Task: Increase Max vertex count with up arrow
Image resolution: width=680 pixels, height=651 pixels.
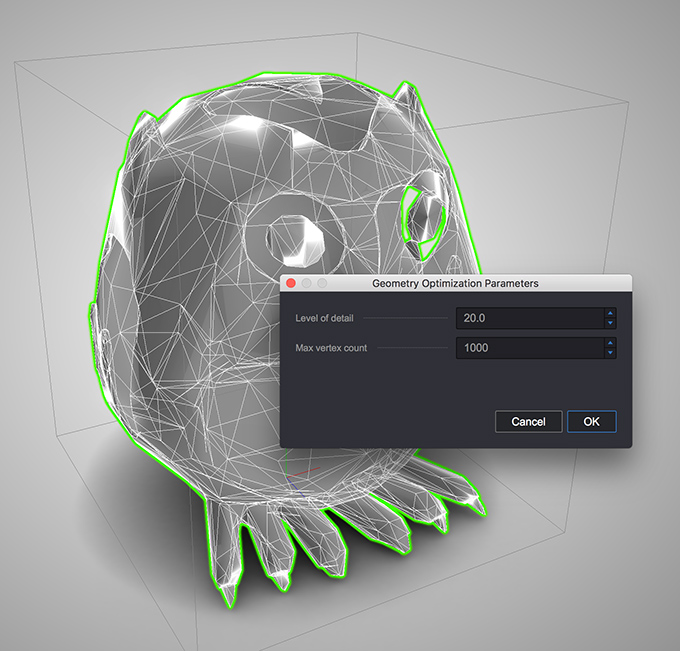Action: (610, 343)
